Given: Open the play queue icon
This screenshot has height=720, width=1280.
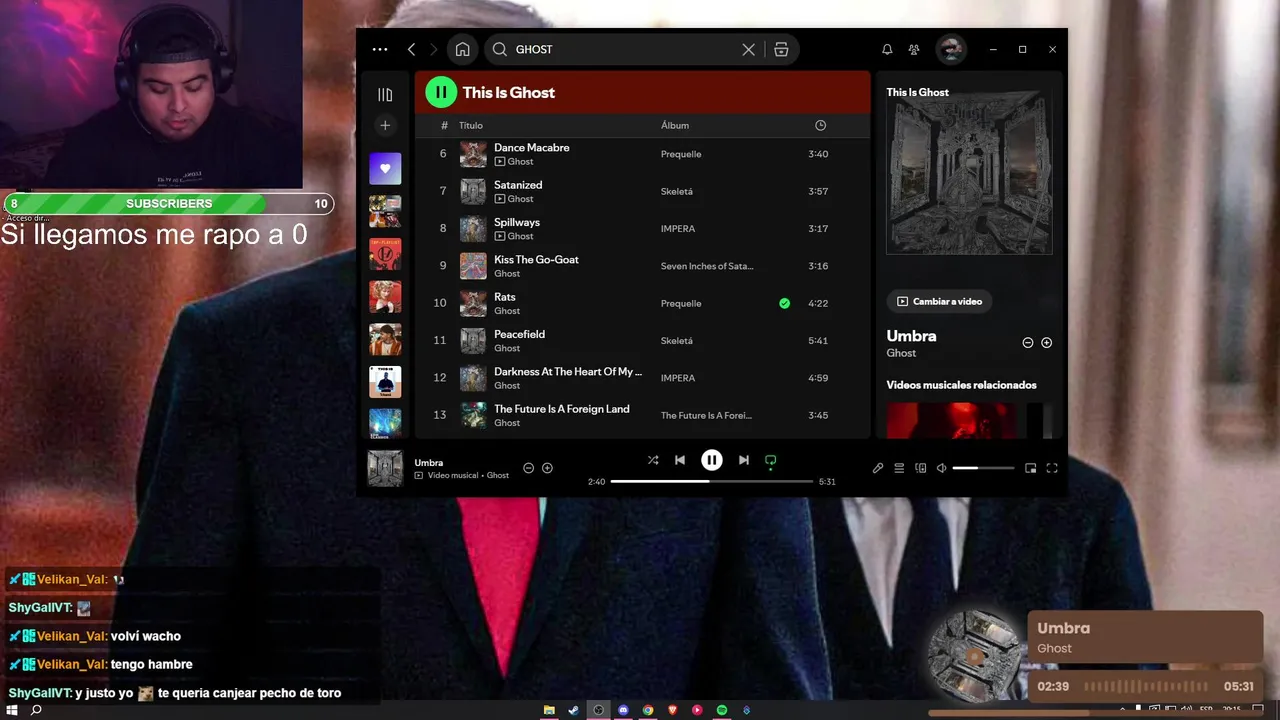Looking at the screenshot, I should (899, 468).
